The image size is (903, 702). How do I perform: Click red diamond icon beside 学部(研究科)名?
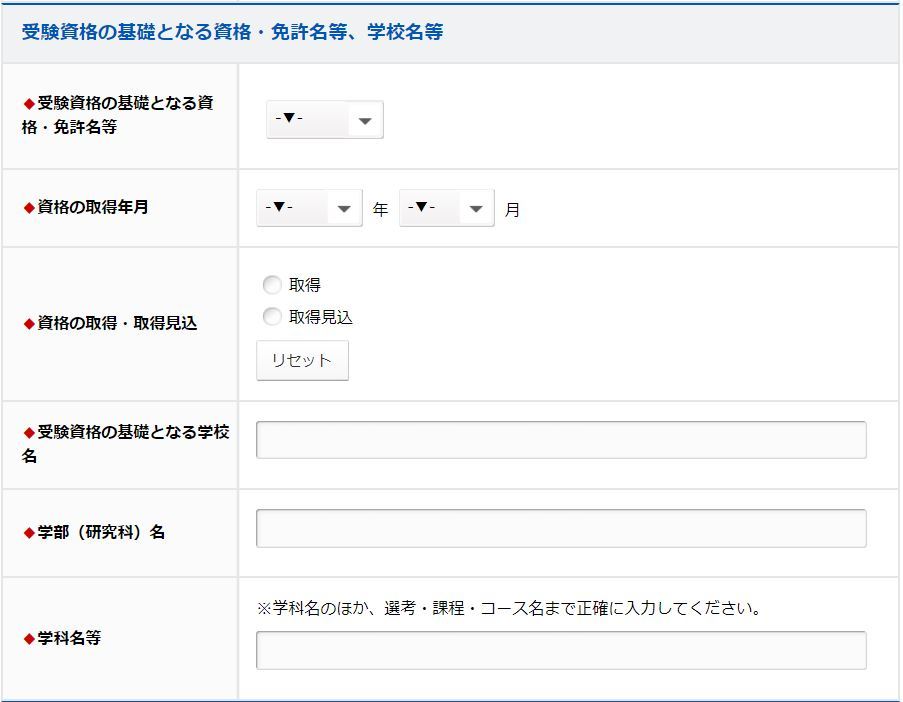(29, 533)
